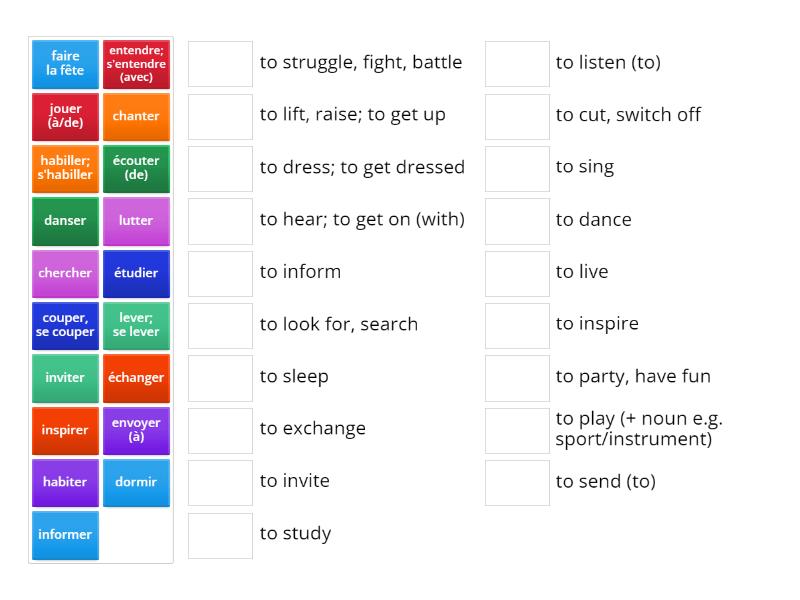Select the "chanter" tile

(136, 116)
